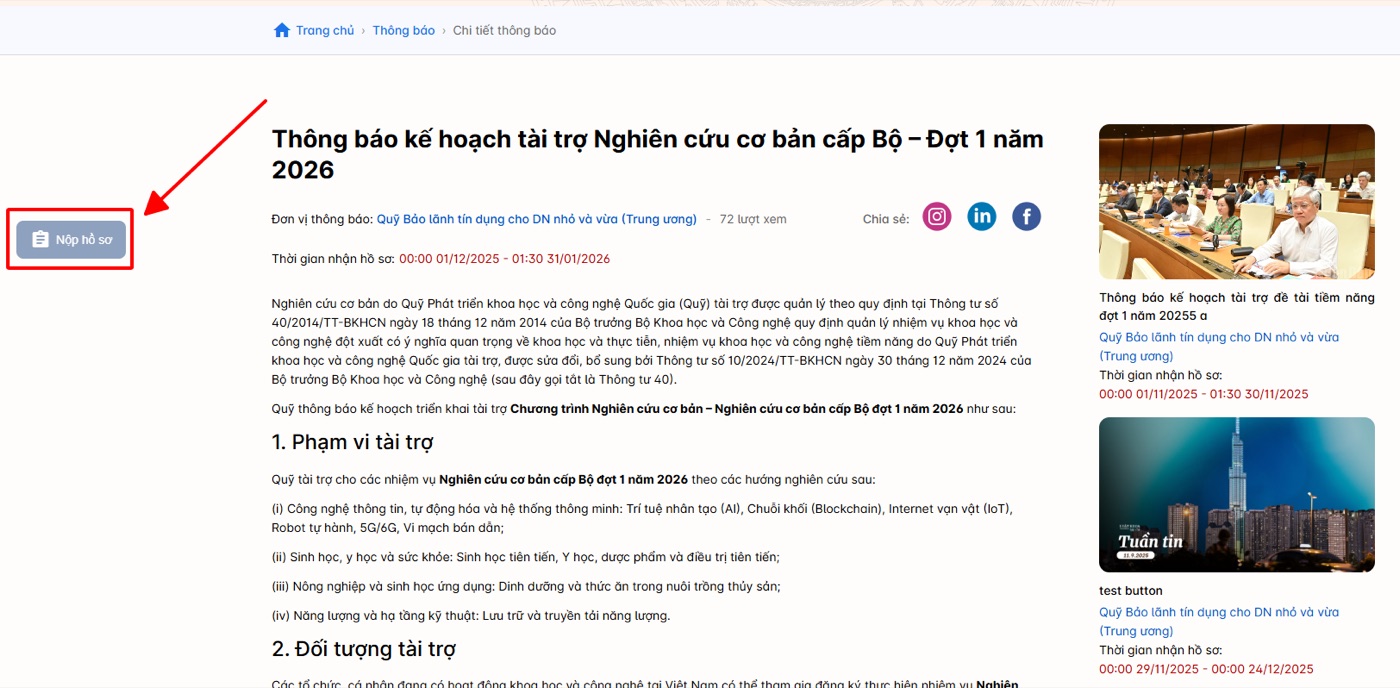Click paragraph item (iii) Nông nghiệp và sinh học
Screen dimensions: 1400x688
(526, 586)
